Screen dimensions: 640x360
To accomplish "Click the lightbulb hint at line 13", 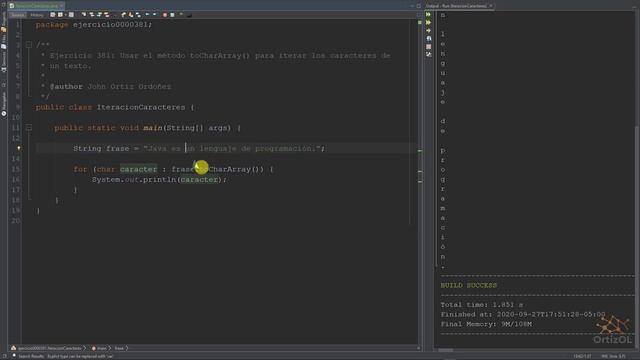I will (19, 149).
